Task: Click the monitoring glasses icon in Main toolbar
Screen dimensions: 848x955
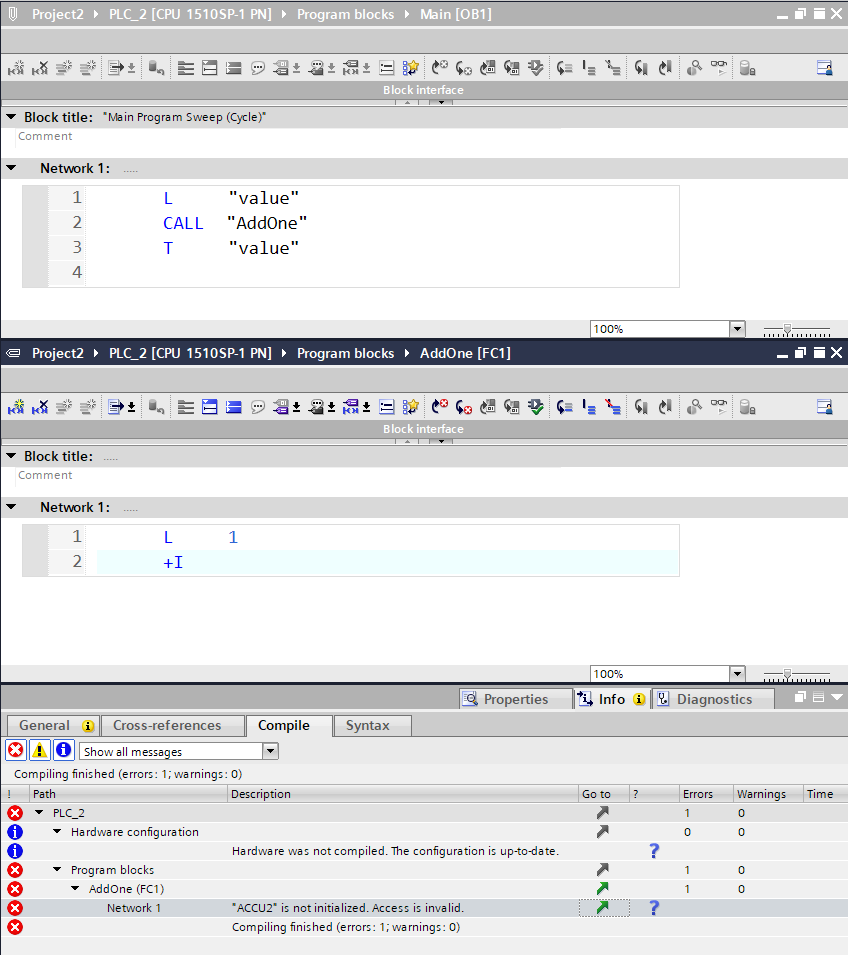Action: point(719,68)
